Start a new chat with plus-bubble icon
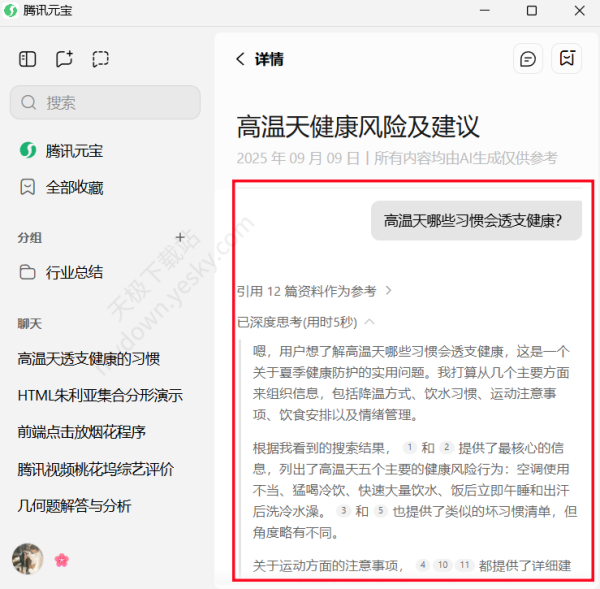Image resolution: width=600 pixels, height=589 pixels. [64, 59]
